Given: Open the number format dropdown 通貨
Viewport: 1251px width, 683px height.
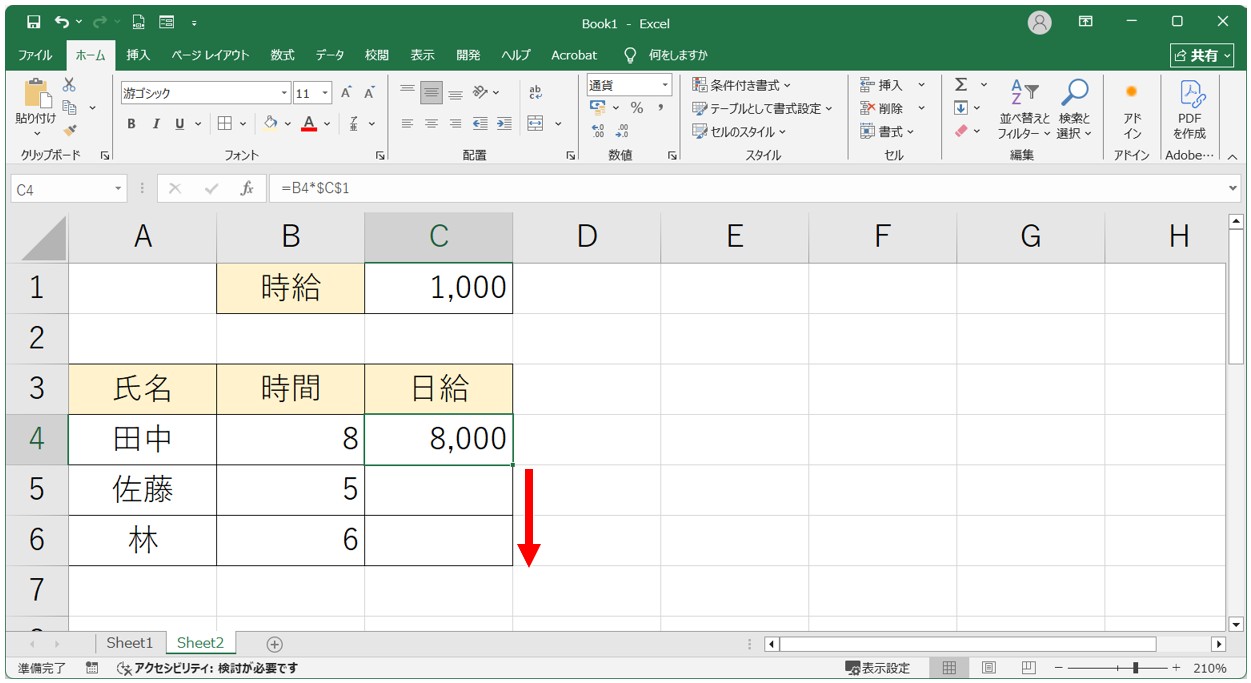Looking at the screenshot, I should pos(665,85).
